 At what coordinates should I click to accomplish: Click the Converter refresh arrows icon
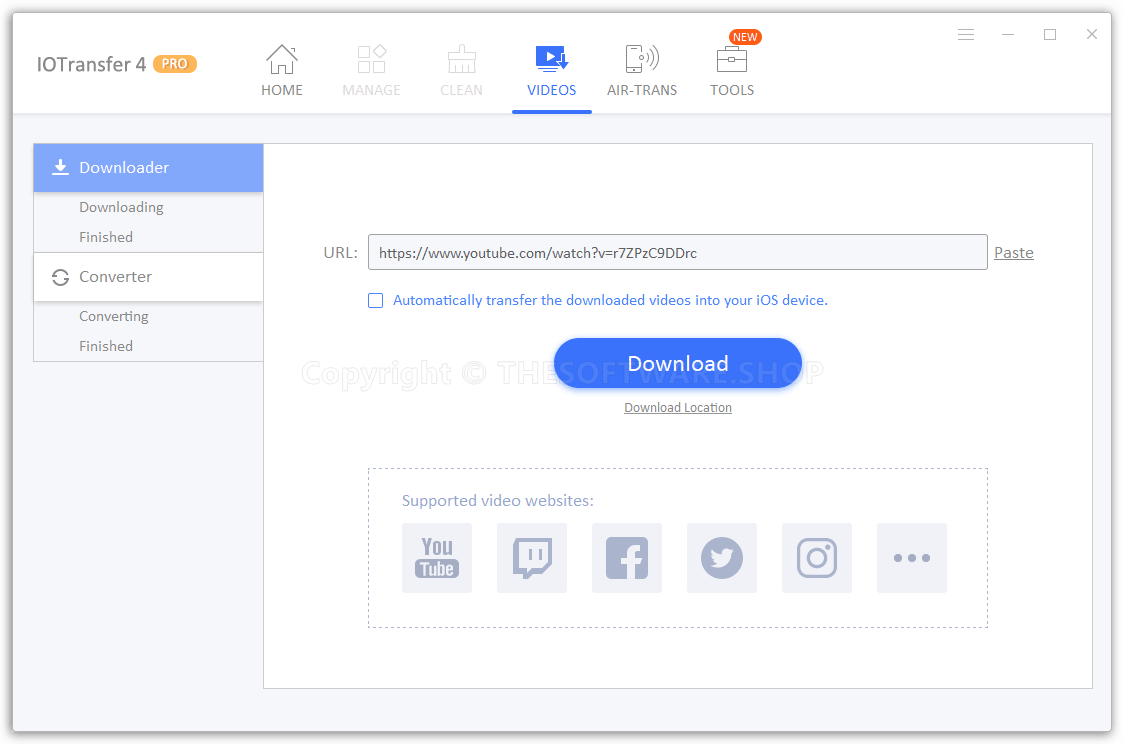[x=60, y=277]
